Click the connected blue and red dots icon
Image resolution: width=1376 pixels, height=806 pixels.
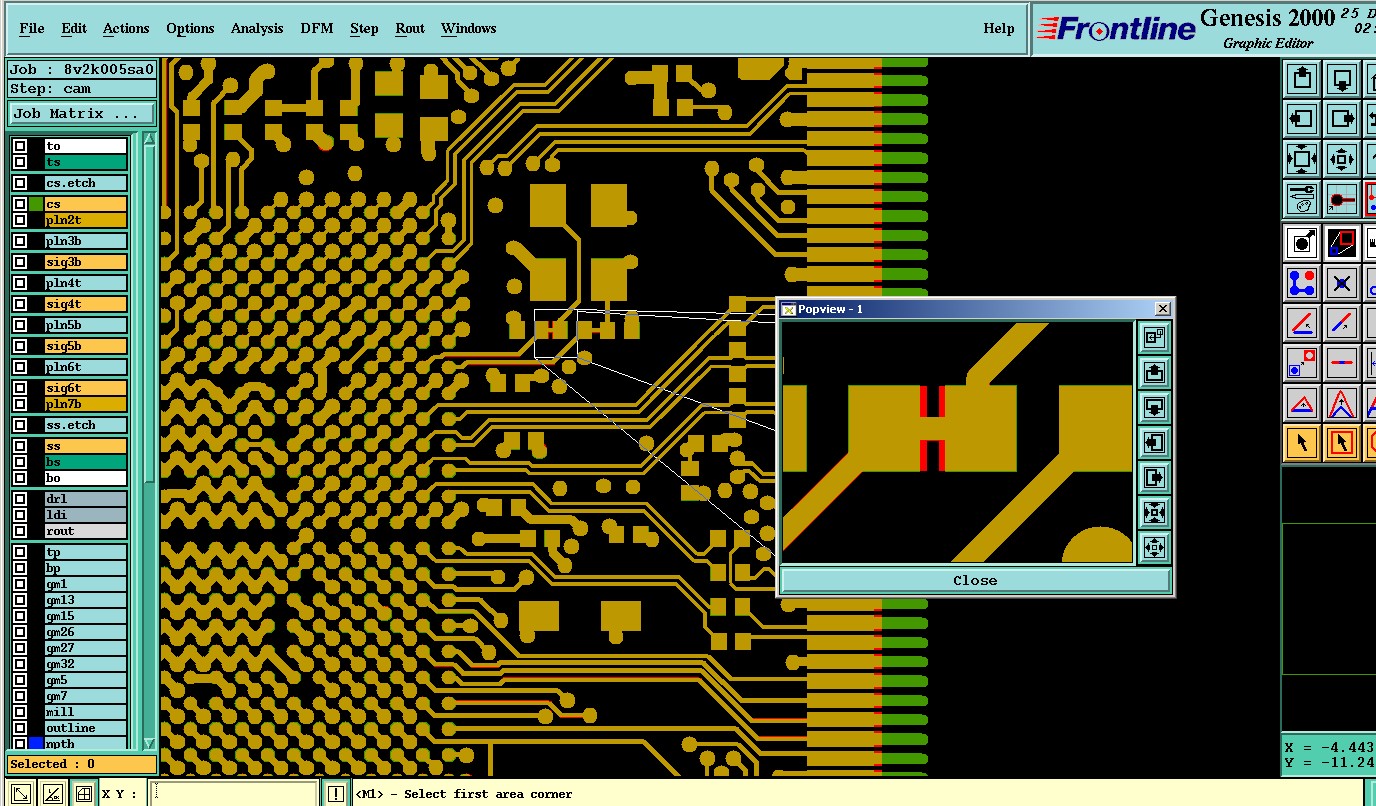(x=1301, y=283)
